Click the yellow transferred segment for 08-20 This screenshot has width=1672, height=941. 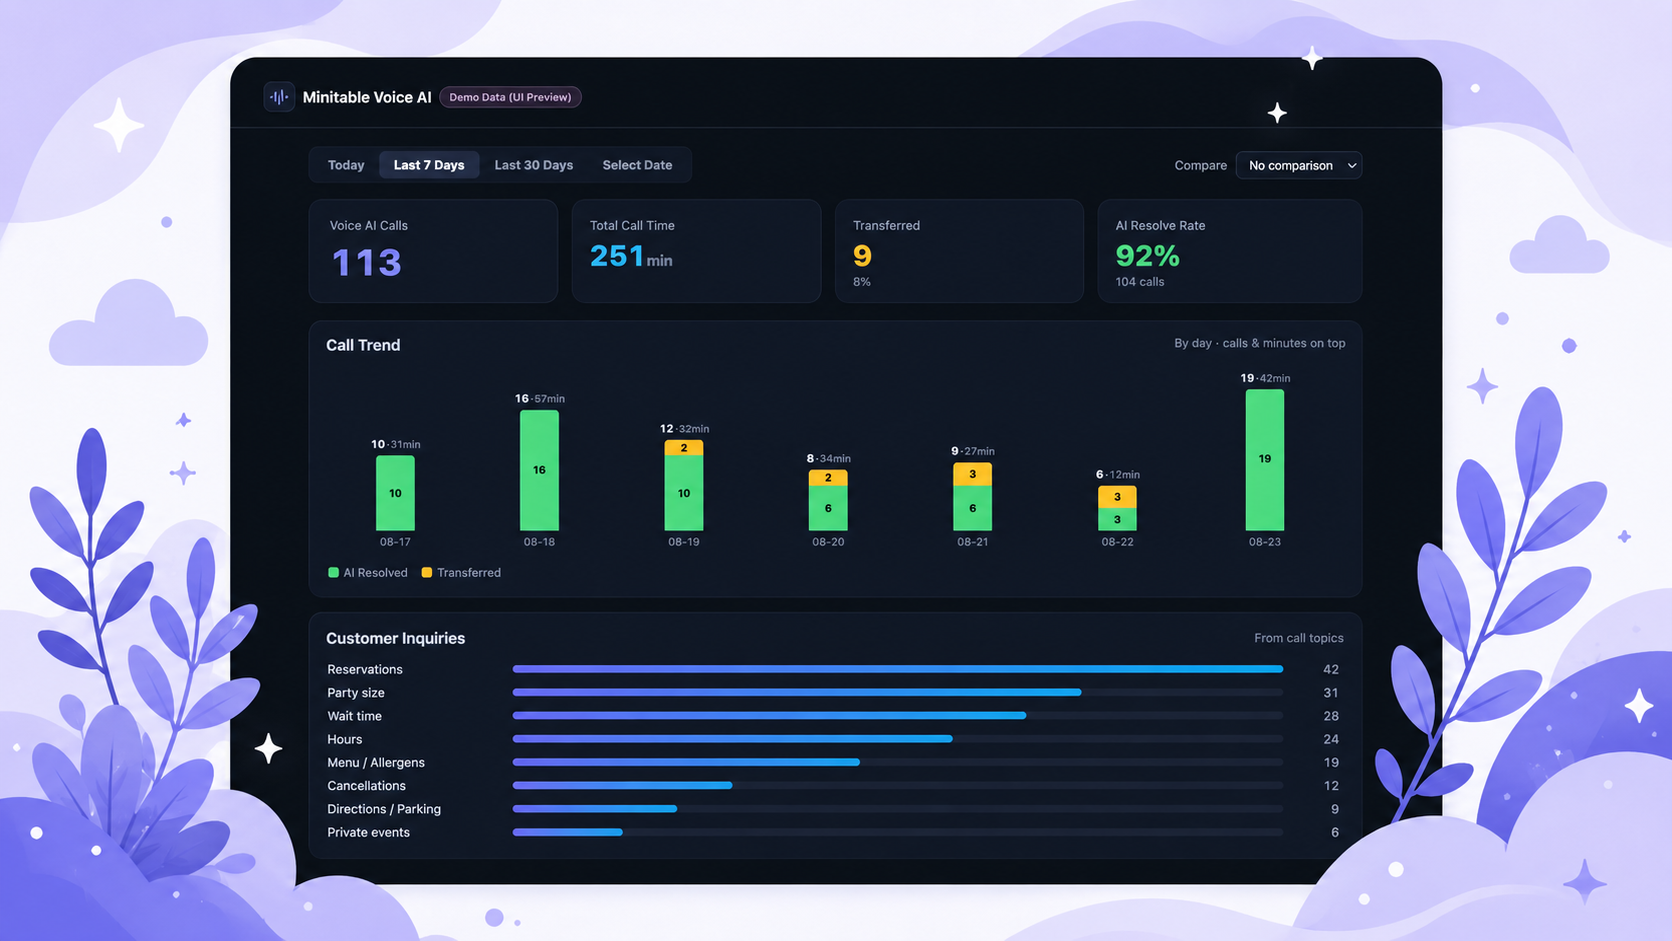[828, 478]
